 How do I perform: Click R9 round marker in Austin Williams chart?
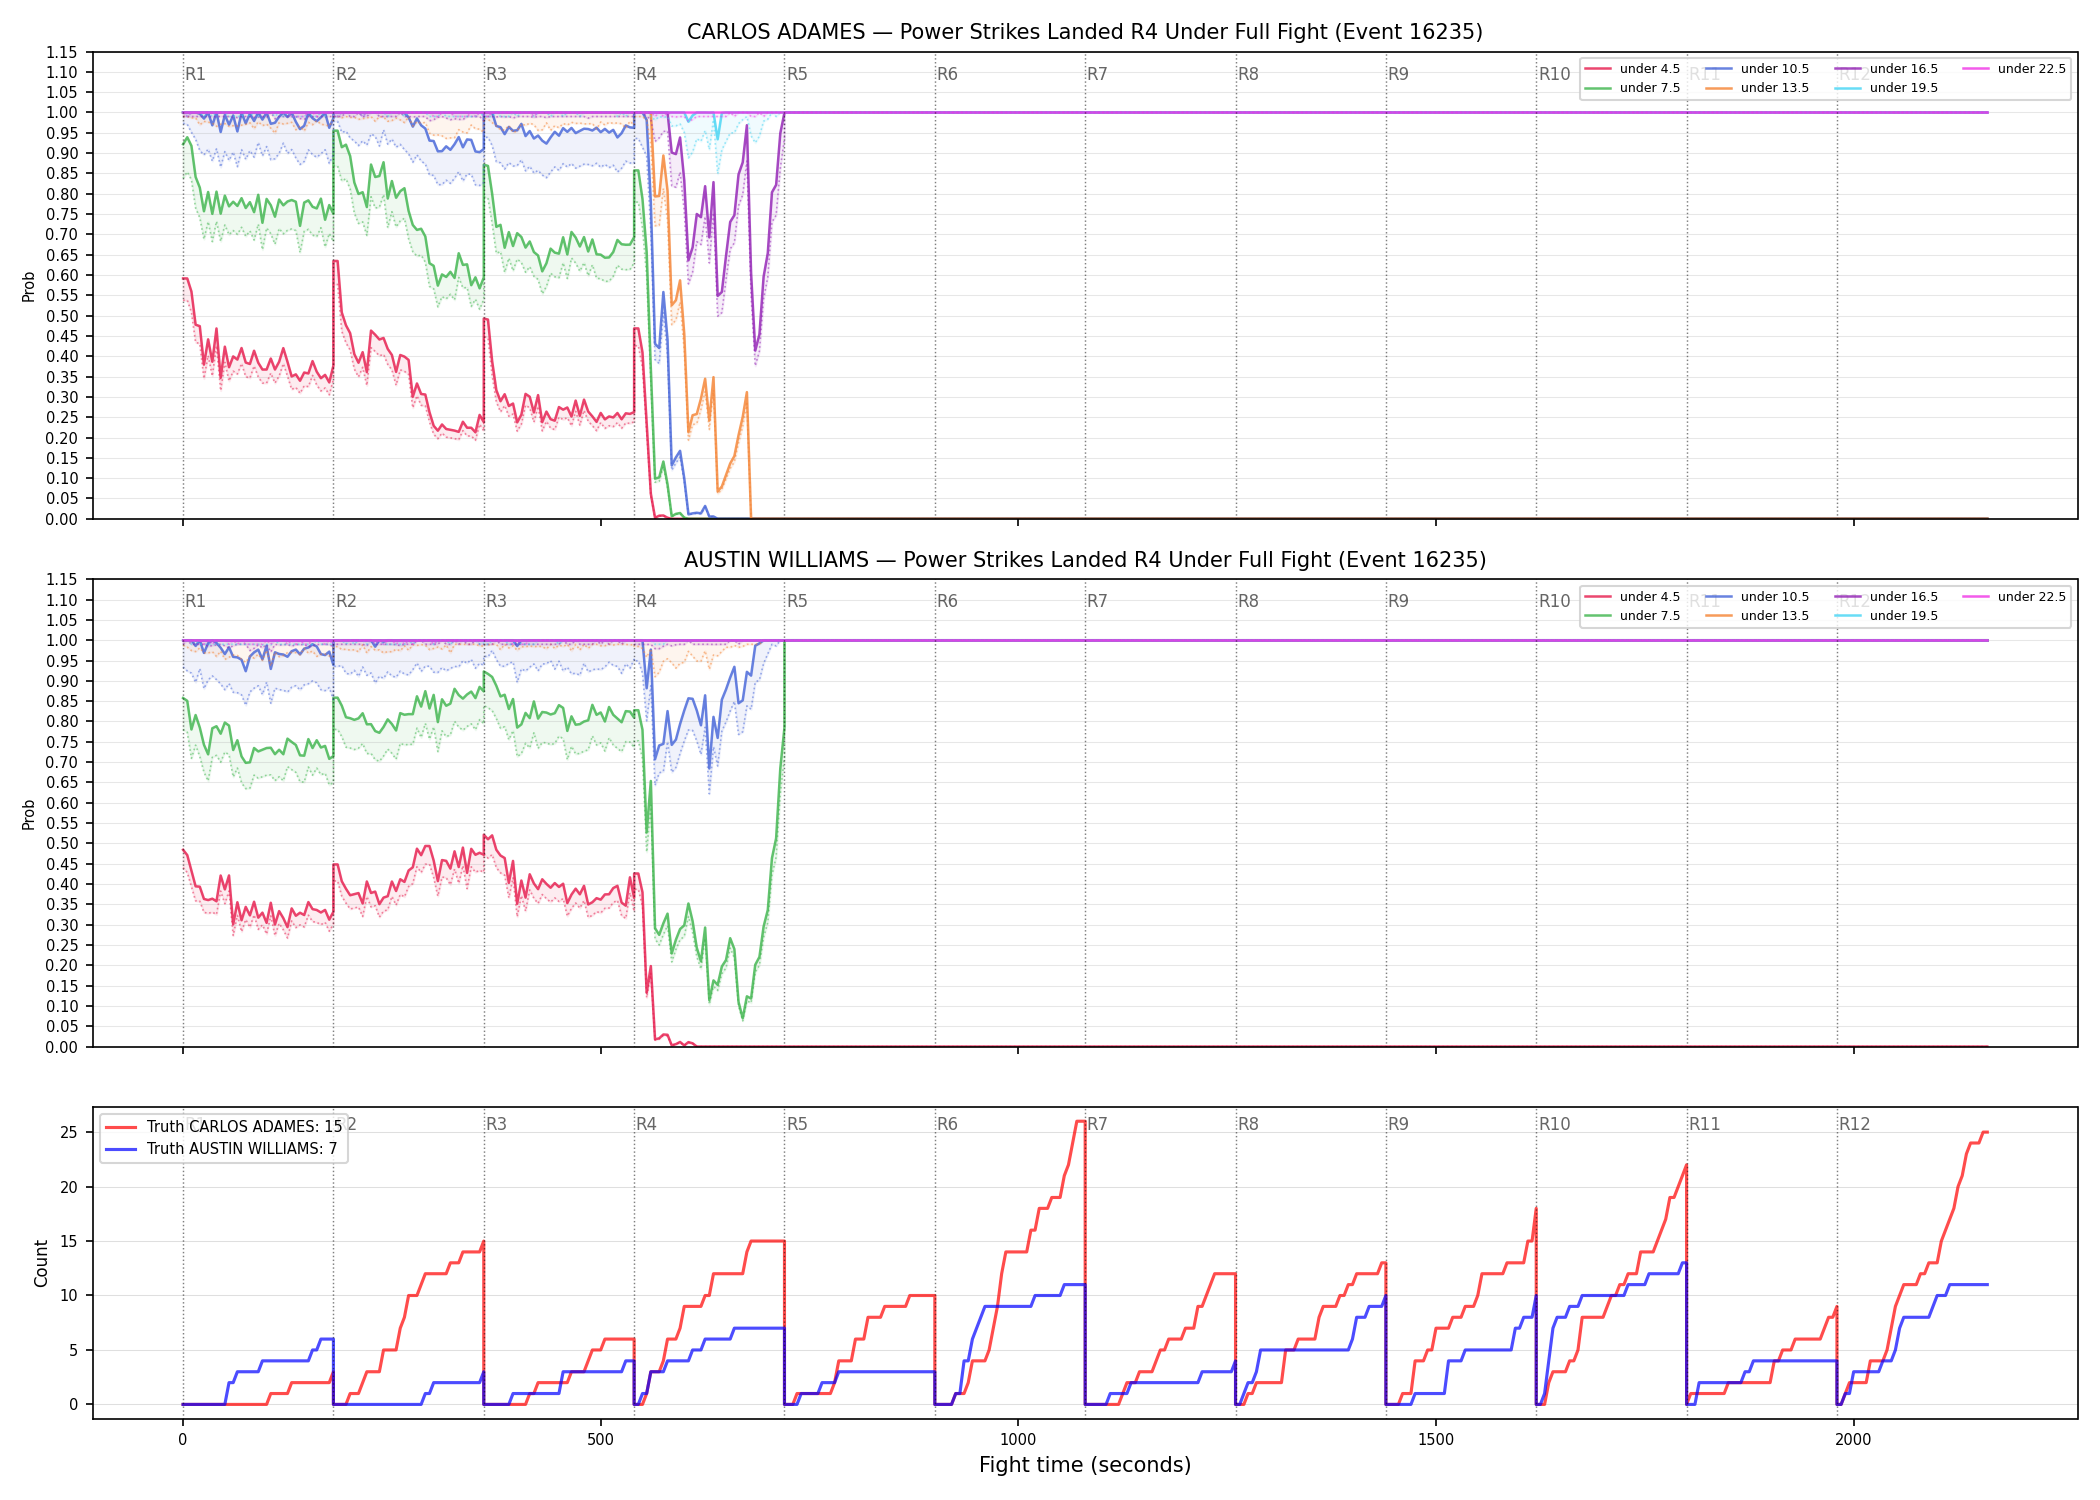click(x=1398, y=601)
